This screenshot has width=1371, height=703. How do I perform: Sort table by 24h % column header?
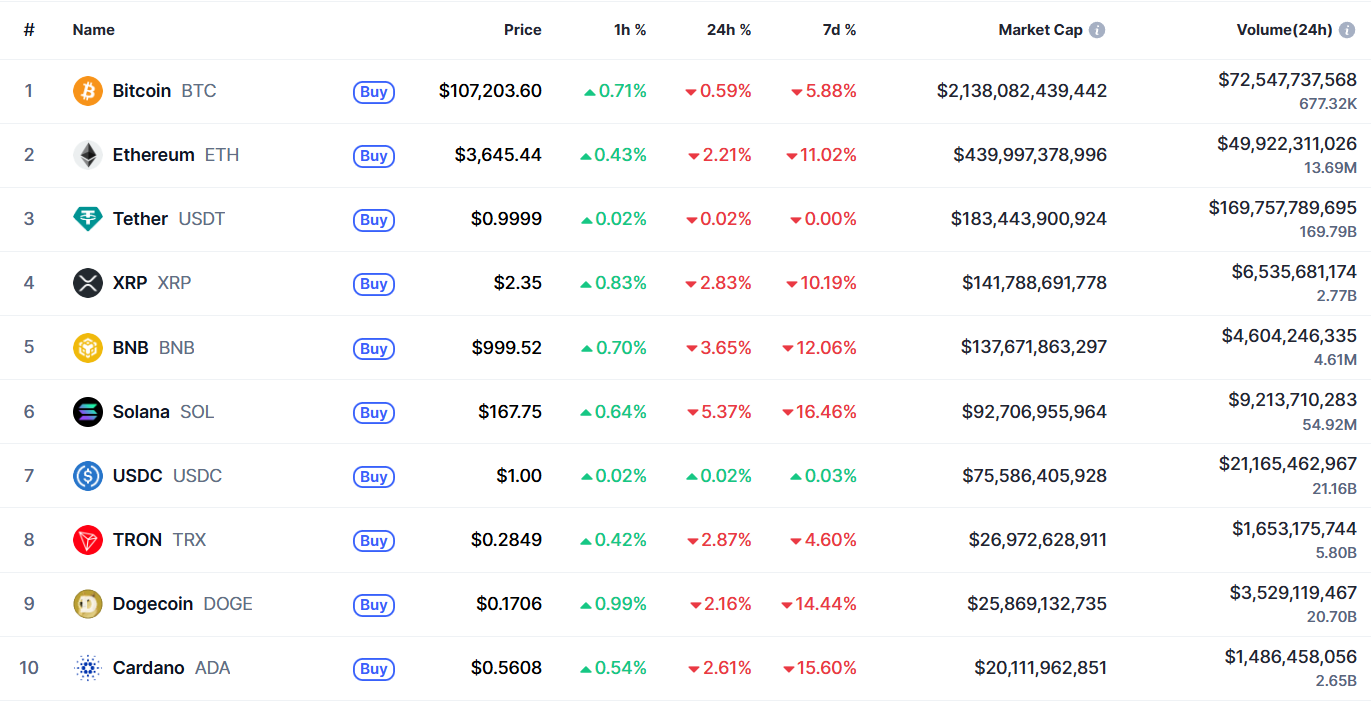click(729, 30)
